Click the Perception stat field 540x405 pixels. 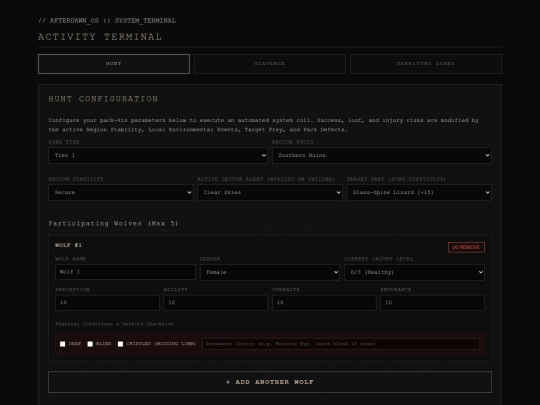click(107, 303)
